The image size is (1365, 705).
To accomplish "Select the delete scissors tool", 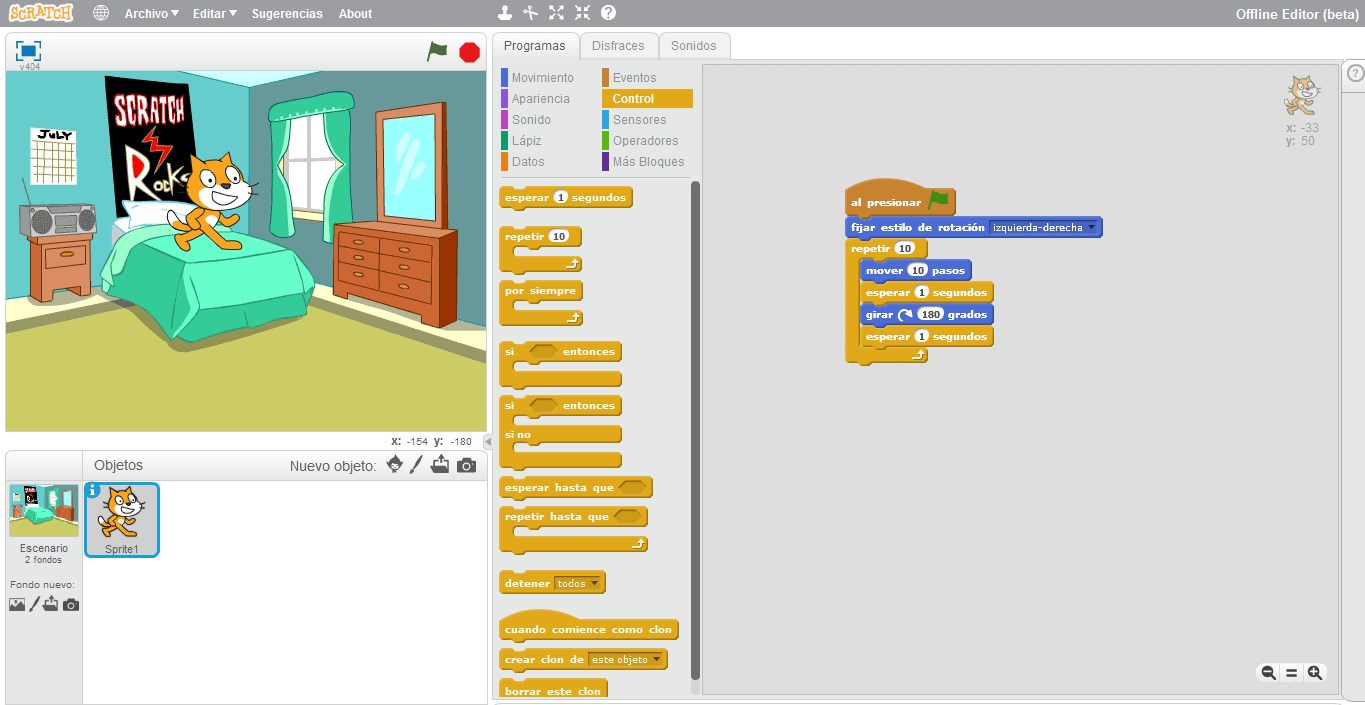I will tap(530, 13).
